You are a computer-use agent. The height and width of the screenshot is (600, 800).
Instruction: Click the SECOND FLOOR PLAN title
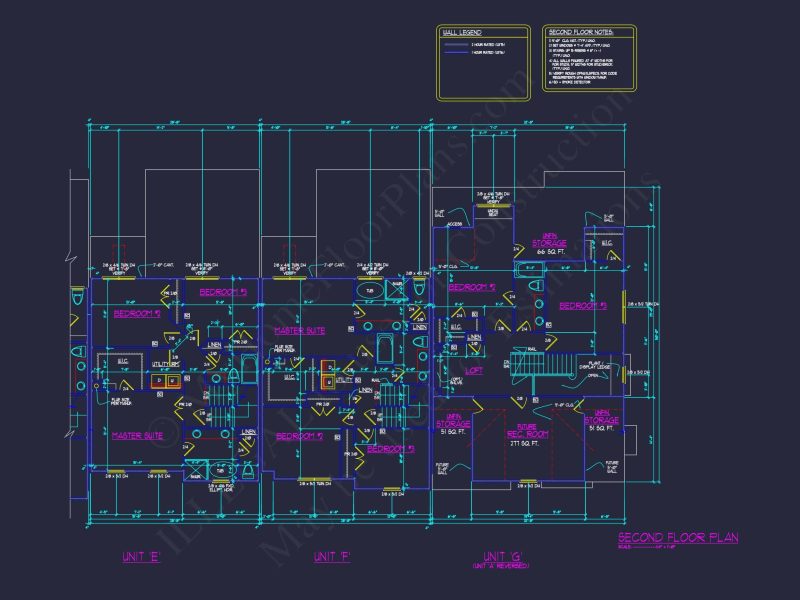click(x=678, y=537)
